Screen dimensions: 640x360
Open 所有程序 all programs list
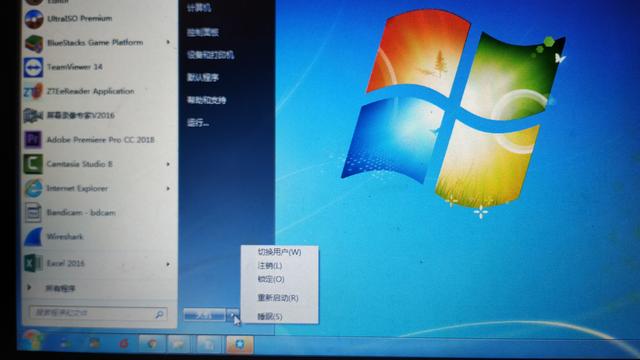pos(60,288)
